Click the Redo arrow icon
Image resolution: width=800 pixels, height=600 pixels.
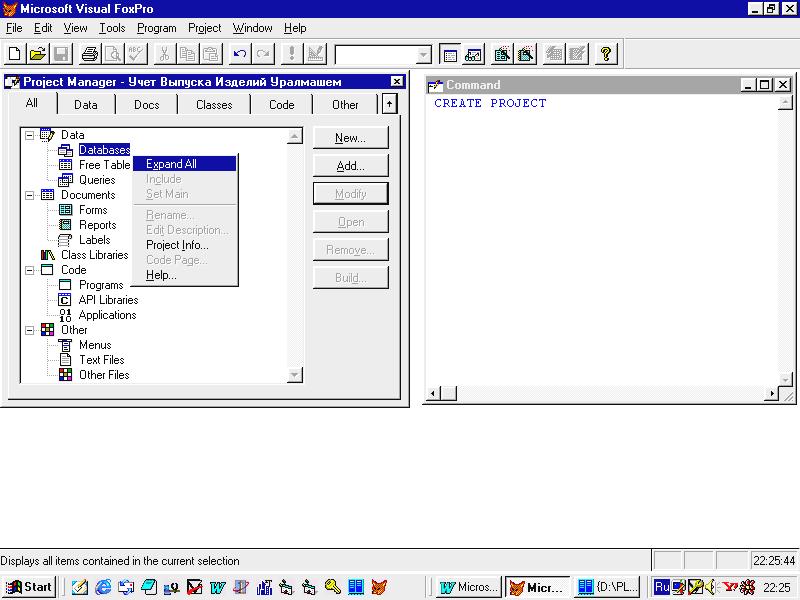point(263,54)
